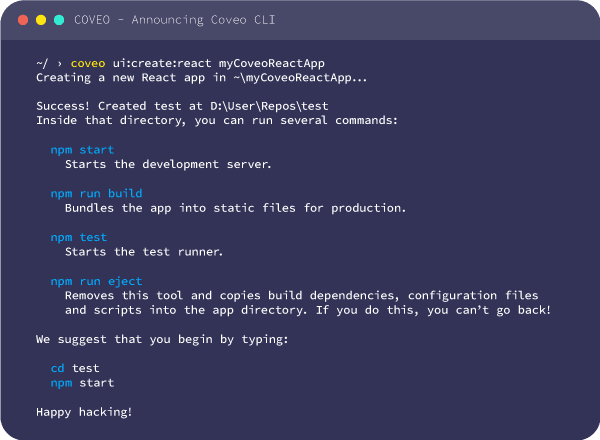600x440 pixels.
Task: Click the teal maximize dot
Action: tap(59, 19)
